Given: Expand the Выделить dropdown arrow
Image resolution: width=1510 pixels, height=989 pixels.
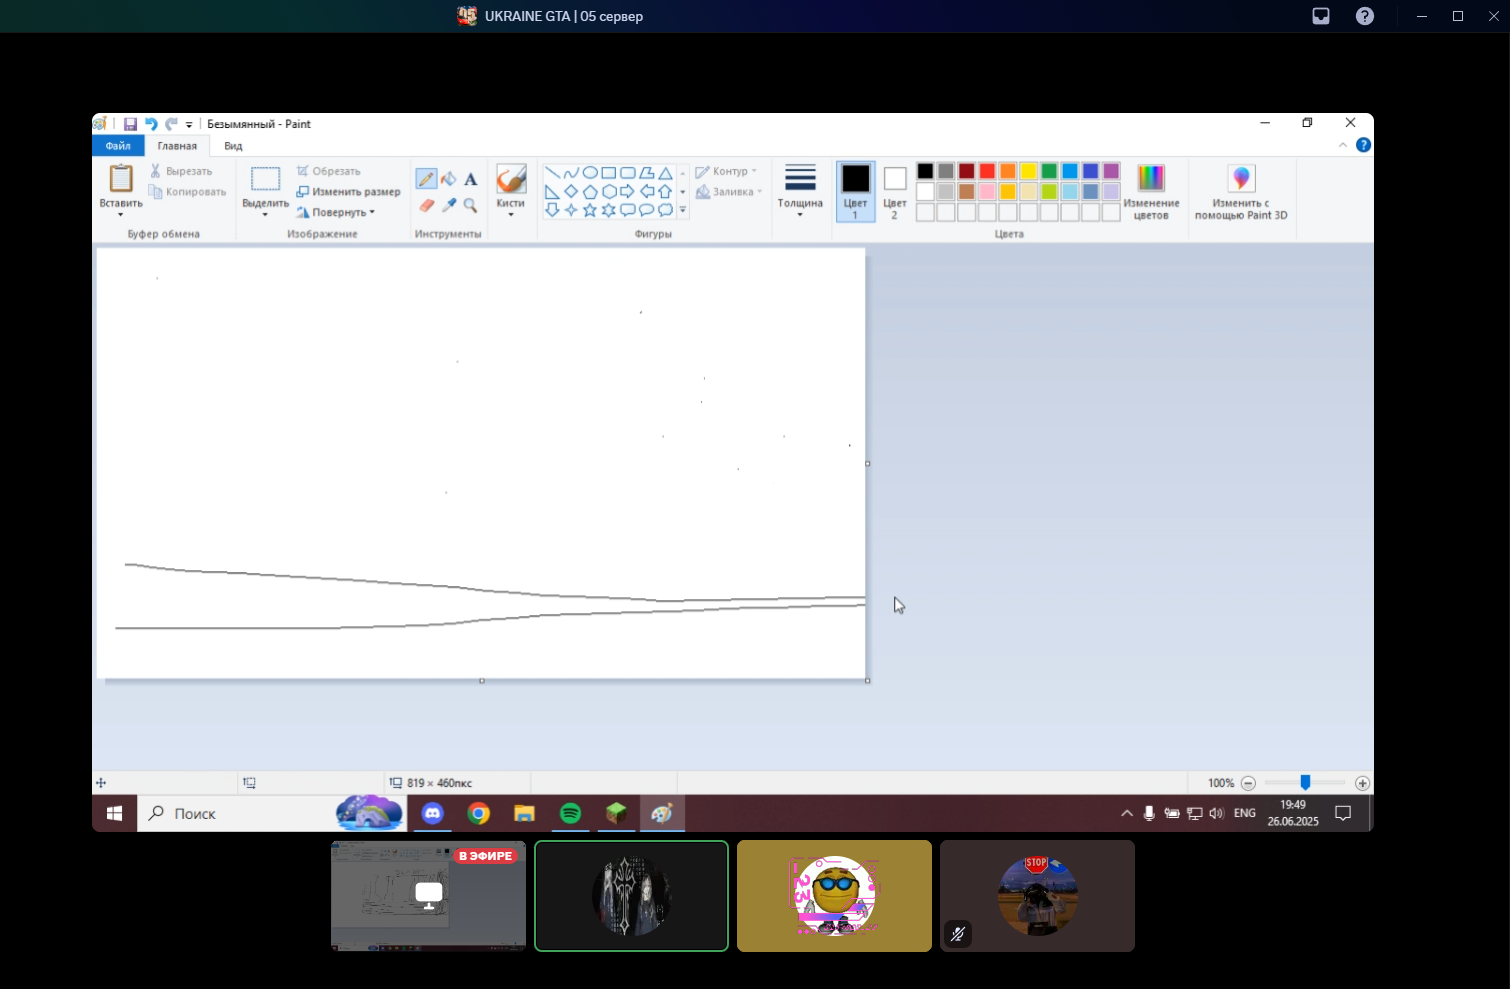Looking at the screenshot, I should tap(265, 215).
